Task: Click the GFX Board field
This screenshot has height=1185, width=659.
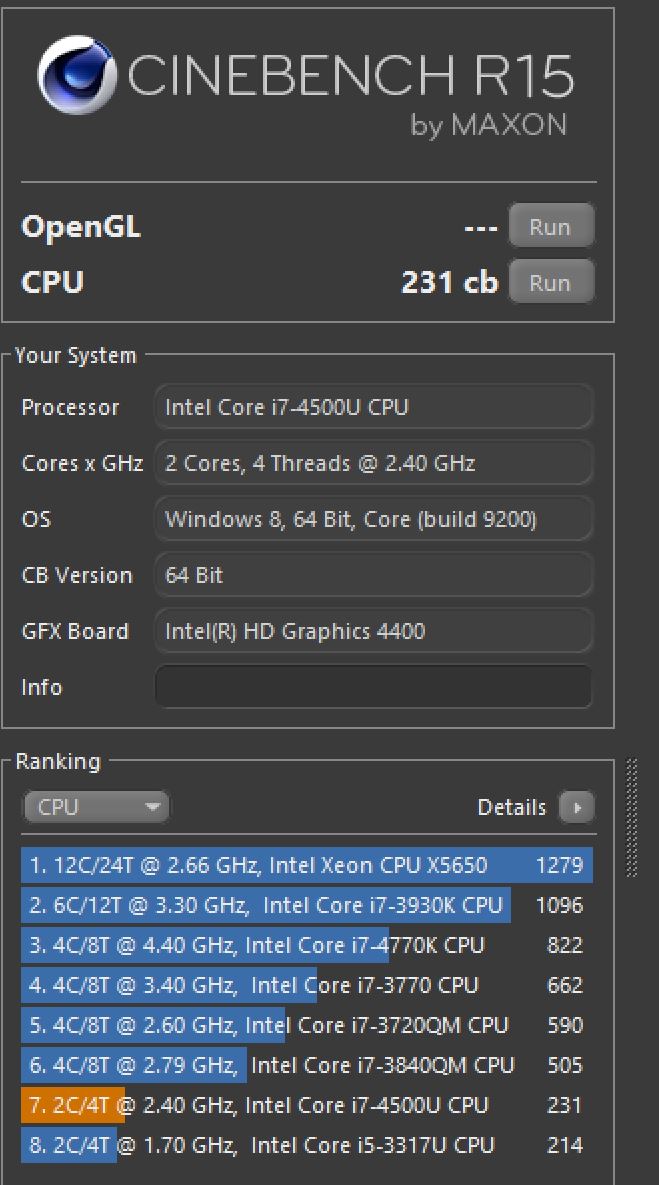Action: pos(373,631)
